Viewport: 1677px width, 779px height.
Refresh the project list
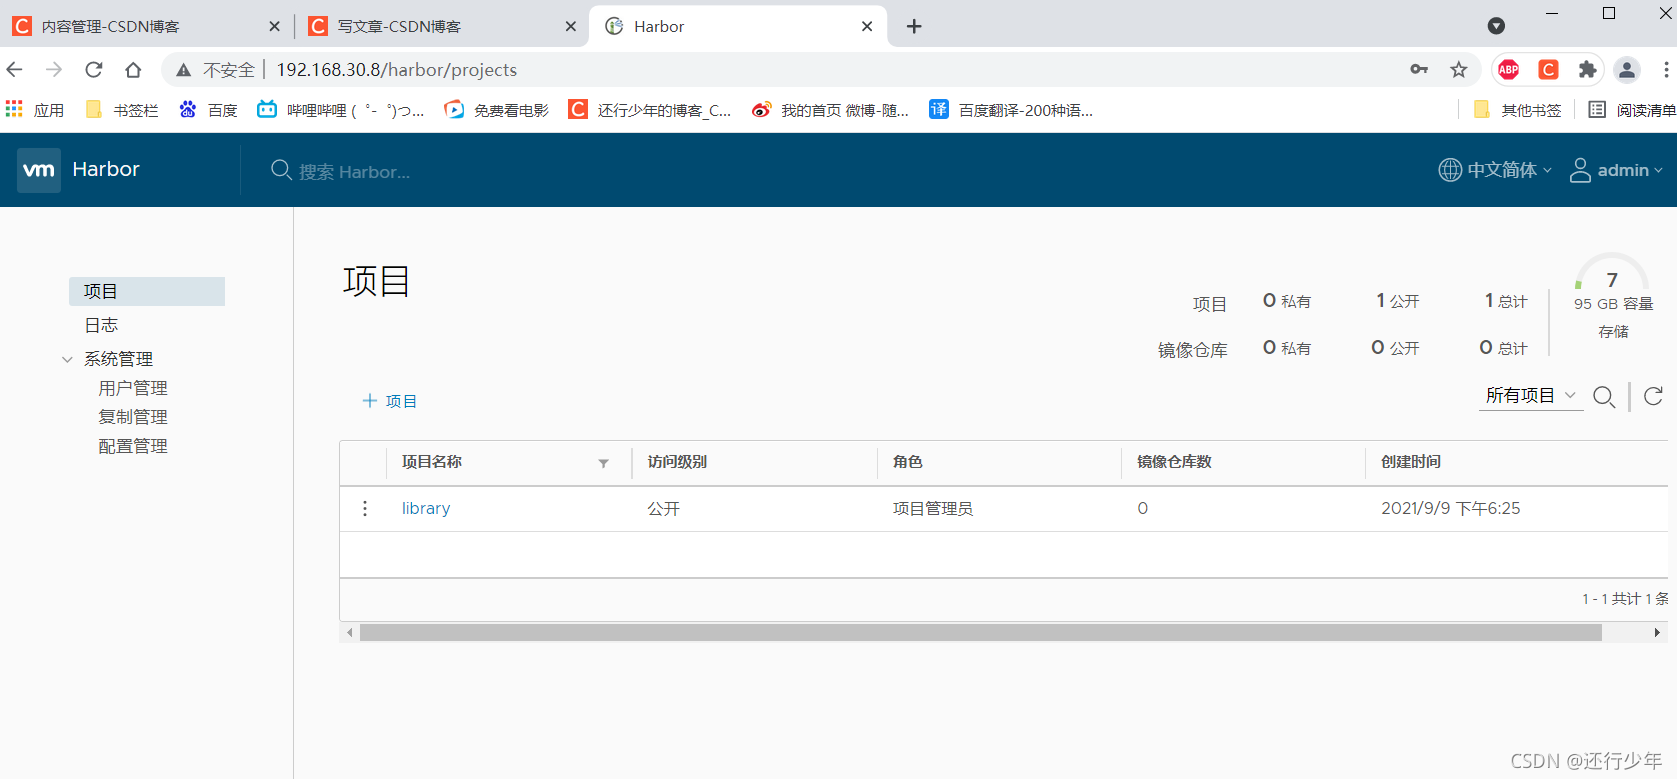coord(1653,396)
